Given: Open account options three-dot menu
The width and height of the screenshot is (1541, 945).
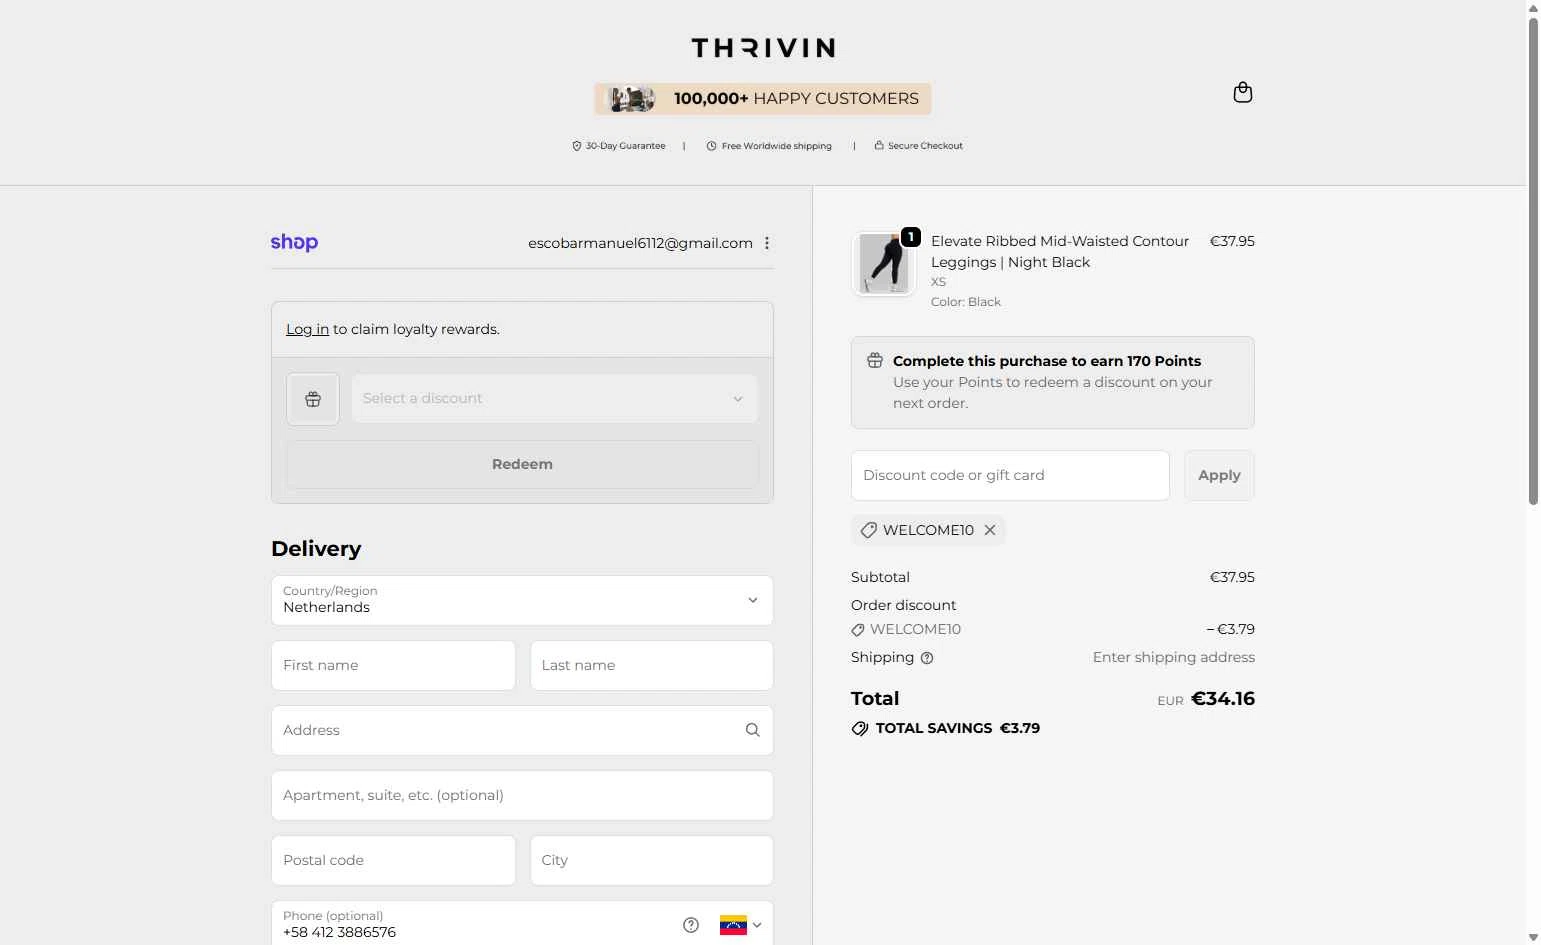Looking at the screenshot, I should click(x=767, y=243).
